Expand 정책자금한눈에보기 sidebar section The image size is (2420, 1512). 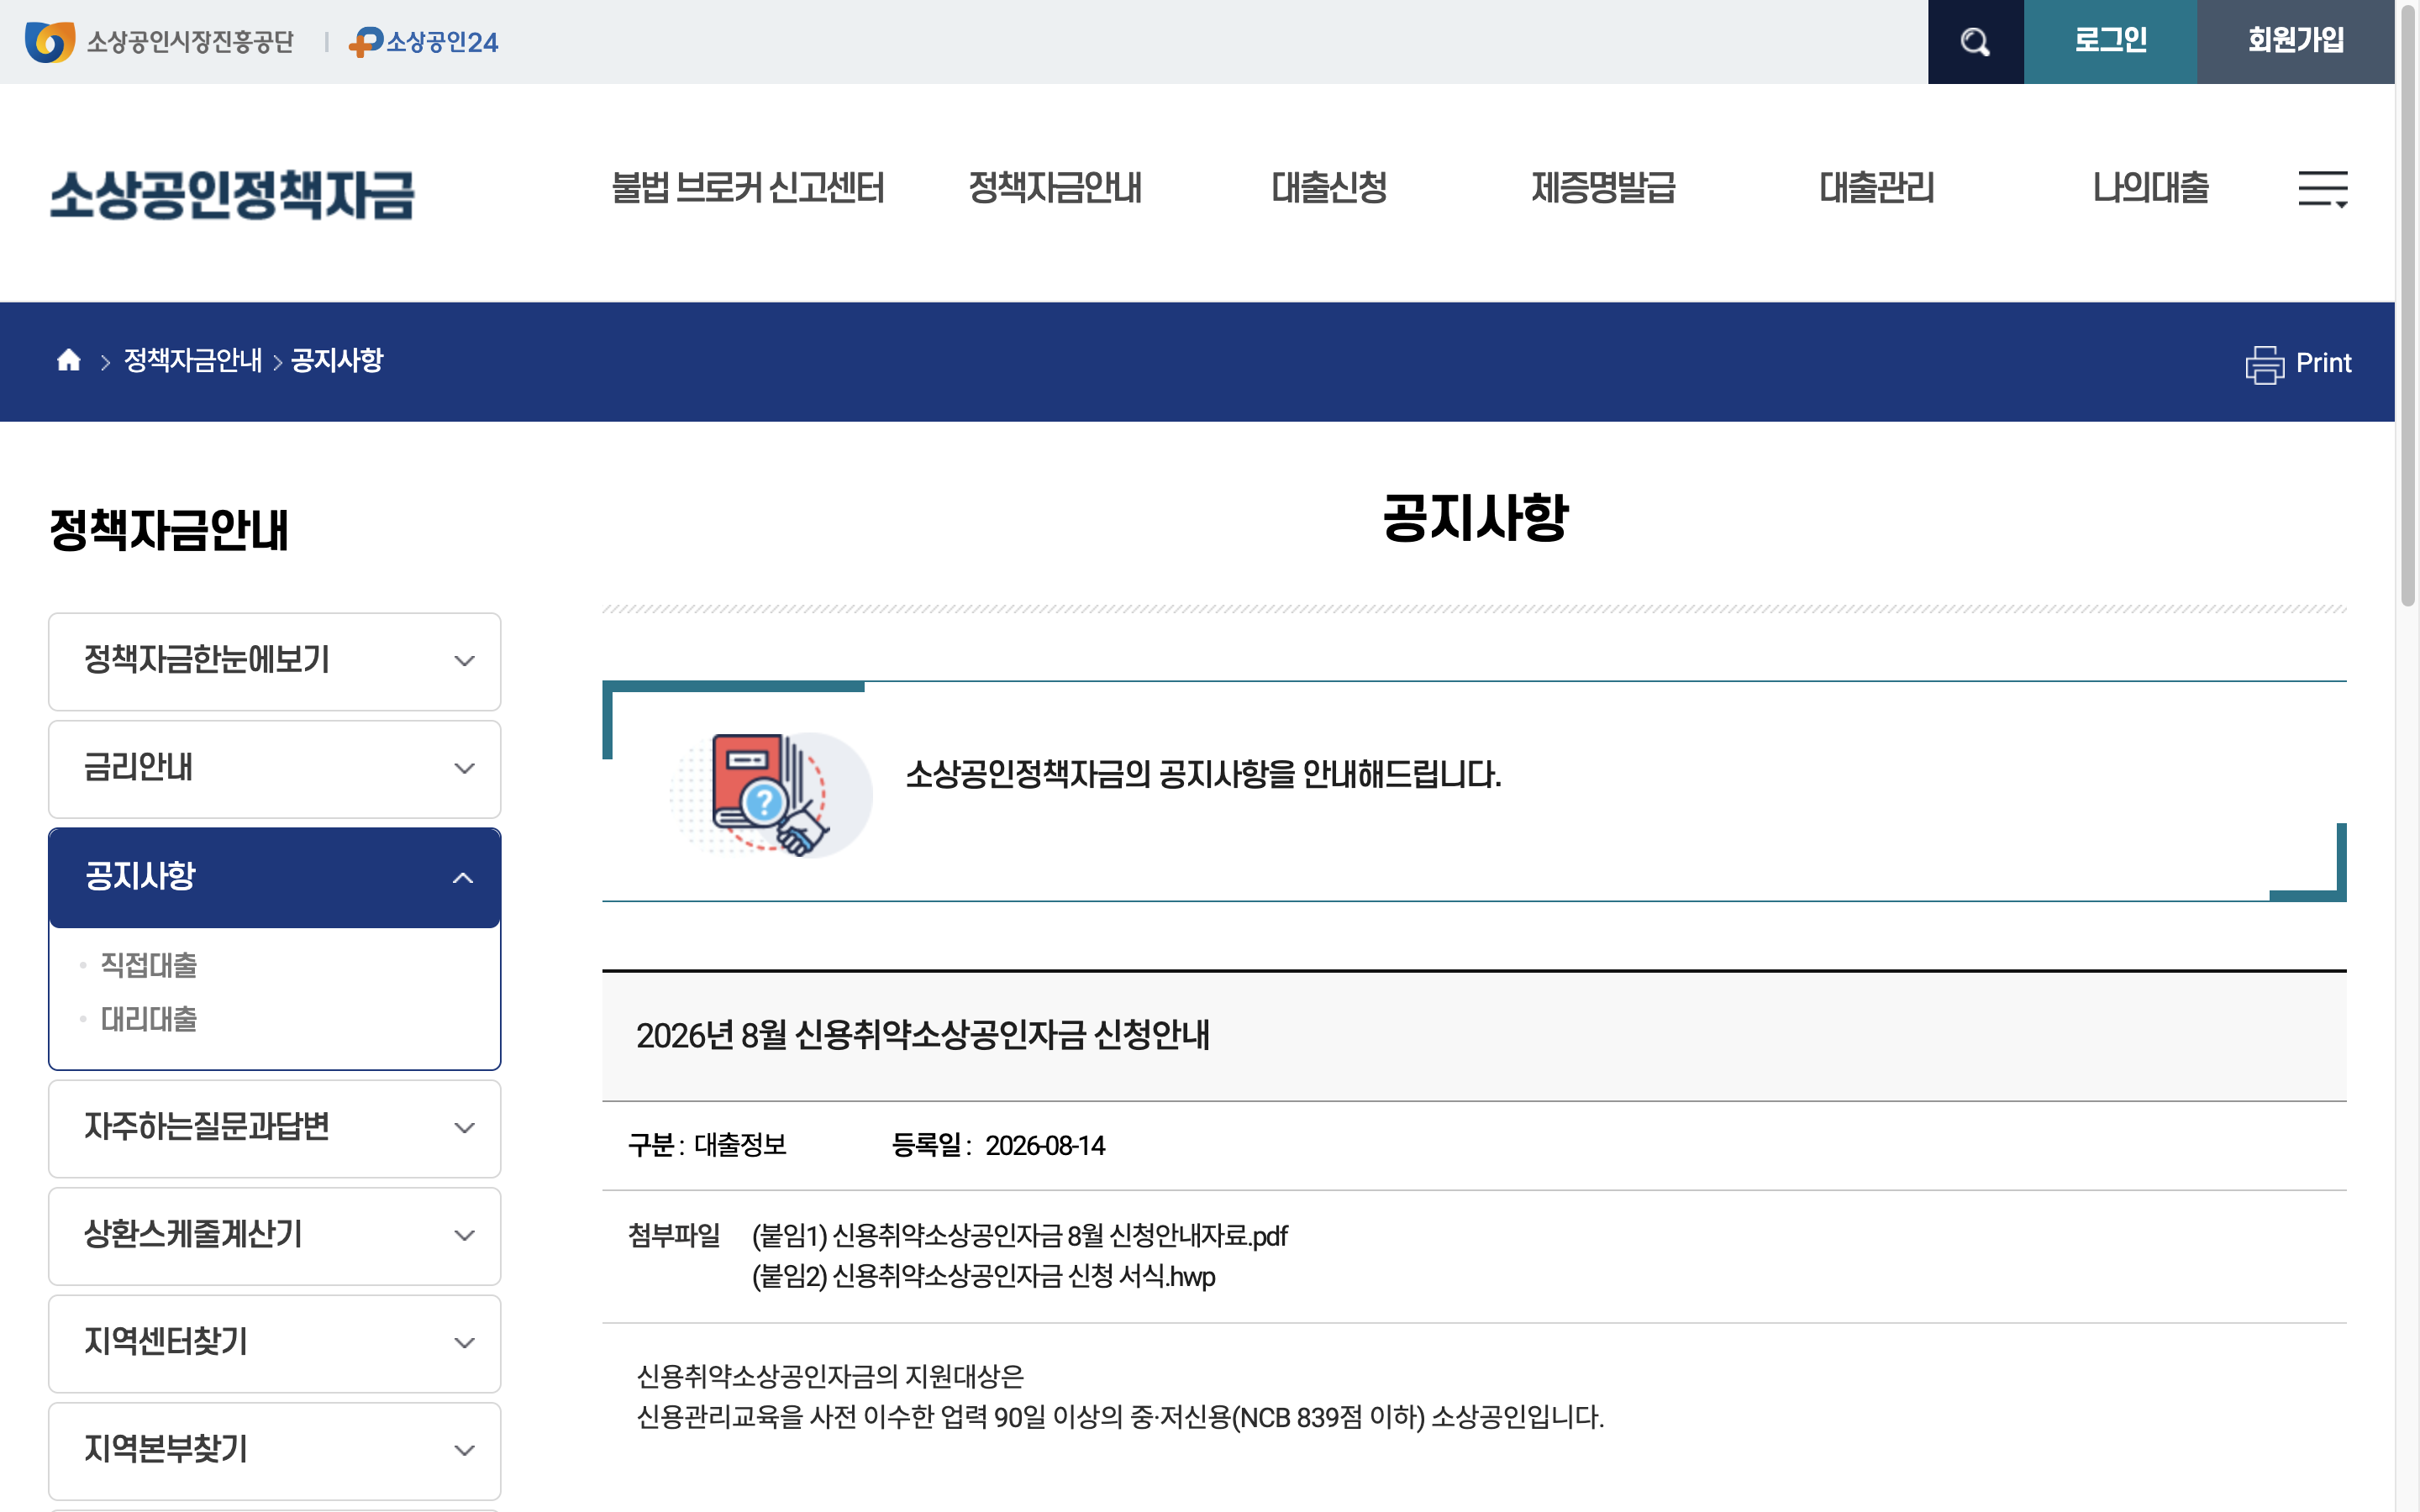274,661
